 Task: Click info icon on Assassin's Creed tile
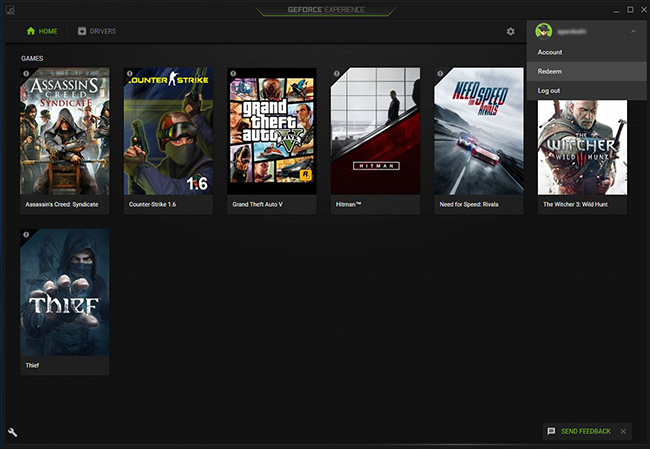26,73
